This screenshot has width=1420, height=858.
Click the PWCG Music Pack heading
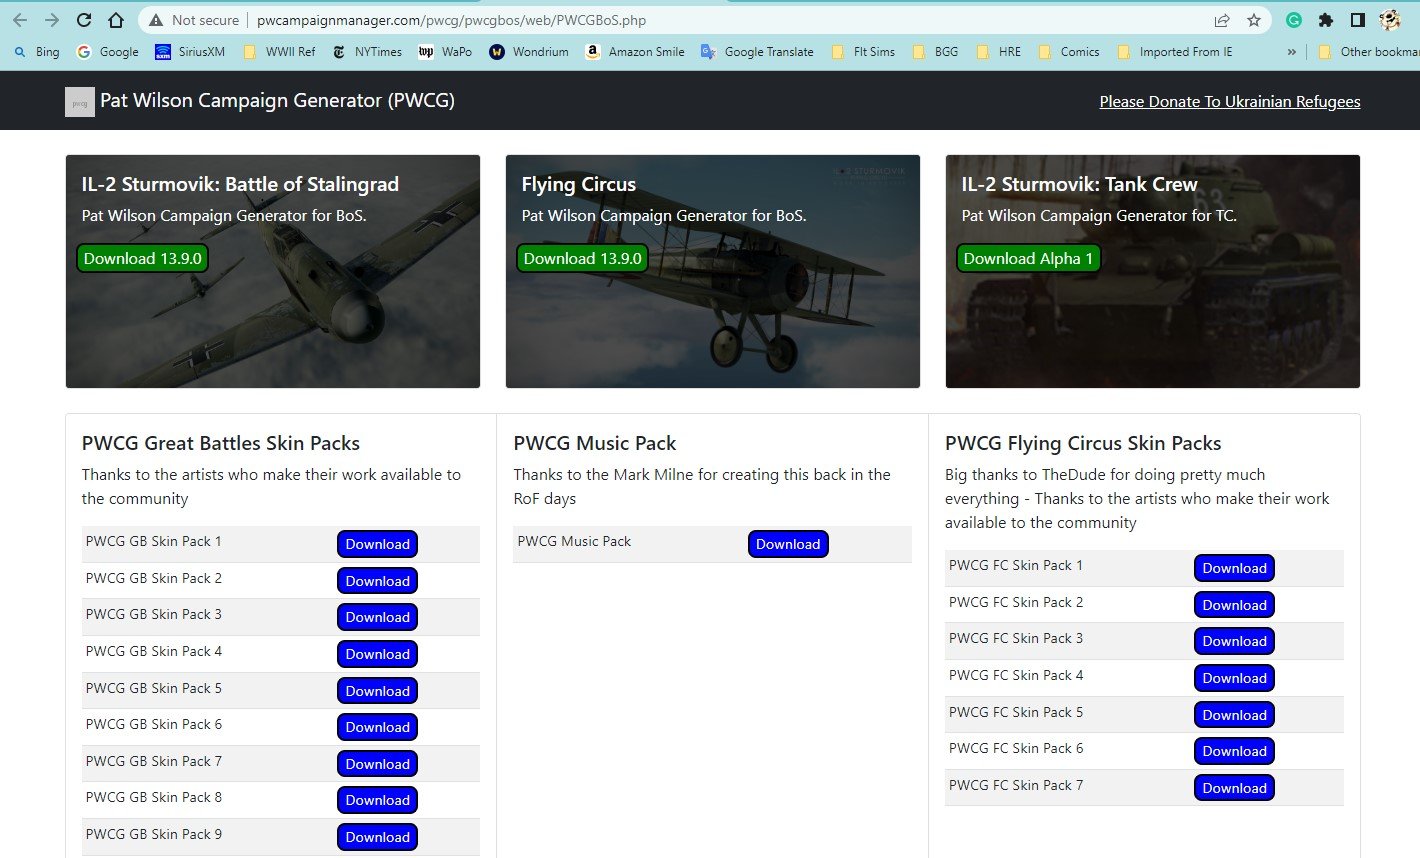coord(595,443)
